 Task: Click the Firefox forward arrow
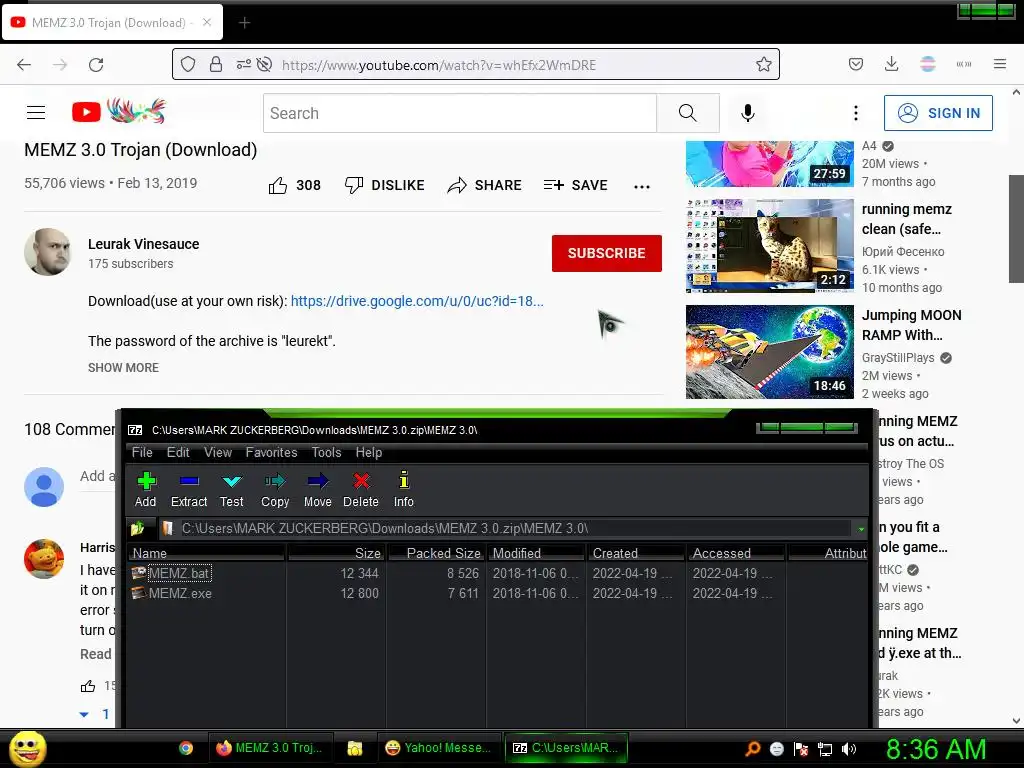(x=60, y=64)
